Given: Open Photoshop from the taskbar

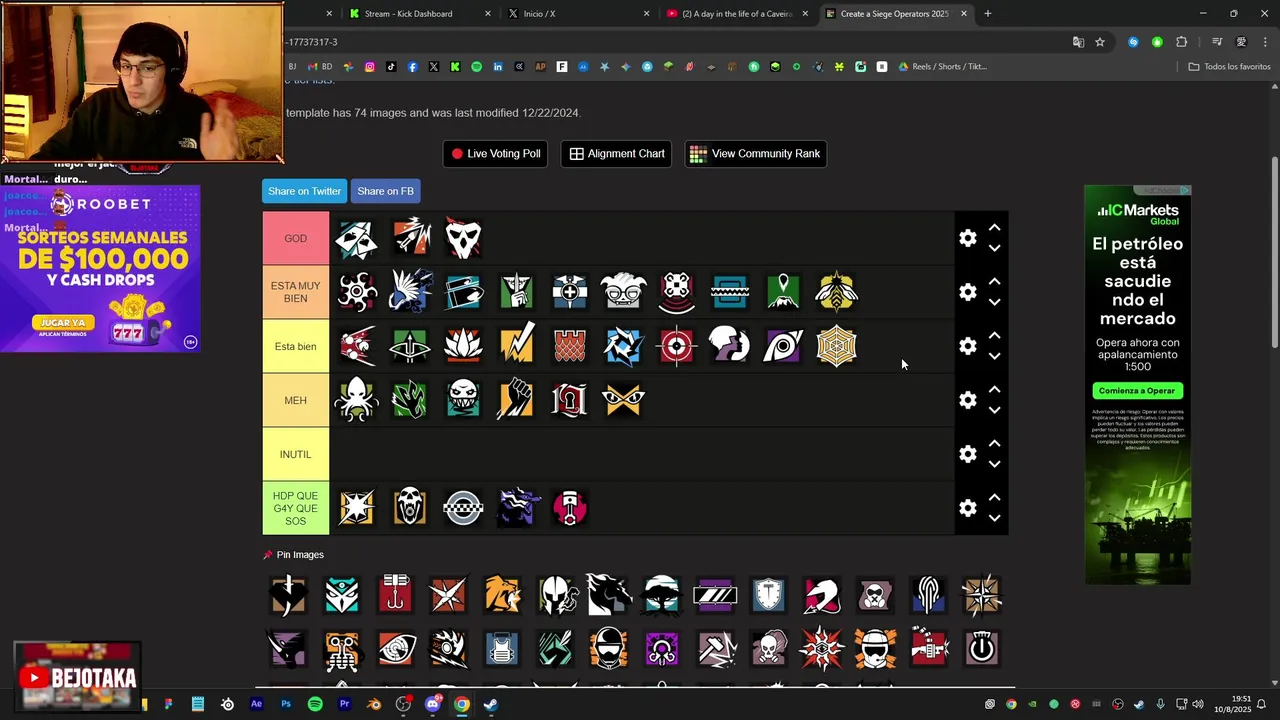Looking at the screenshot, I should point(286,704).
